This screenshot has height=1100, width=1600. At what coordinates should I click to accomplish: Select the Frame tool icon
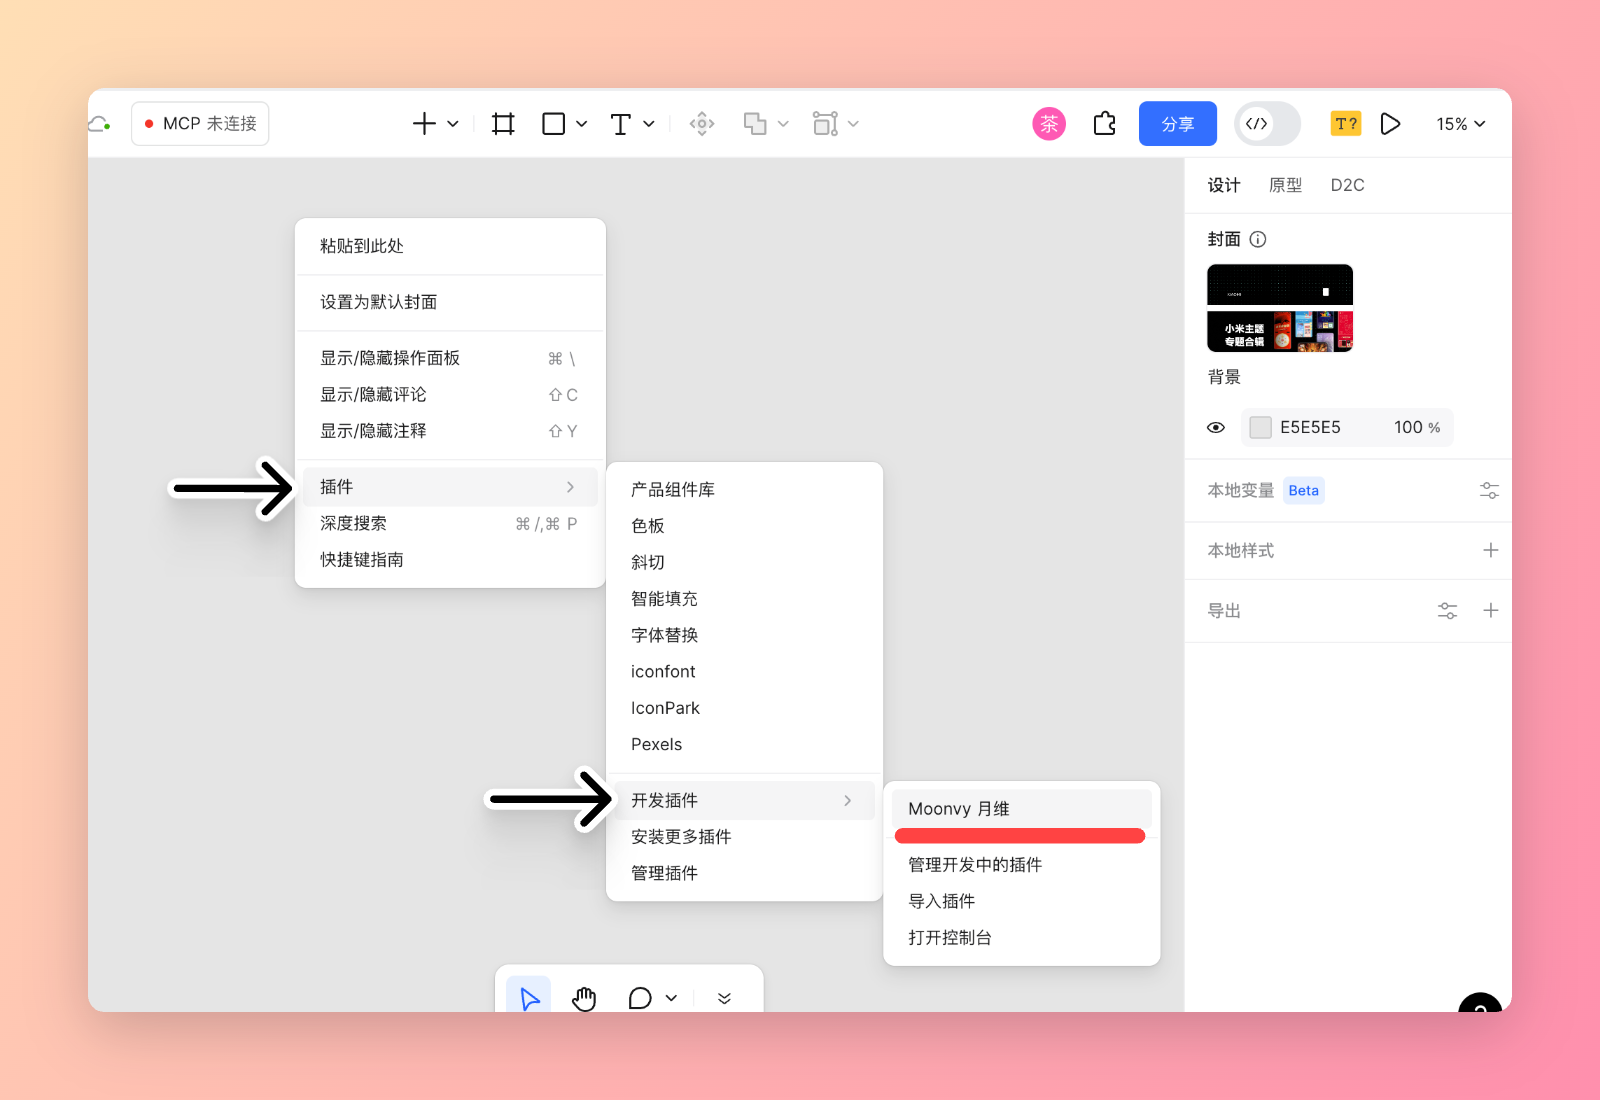click(x=503, y=124)
